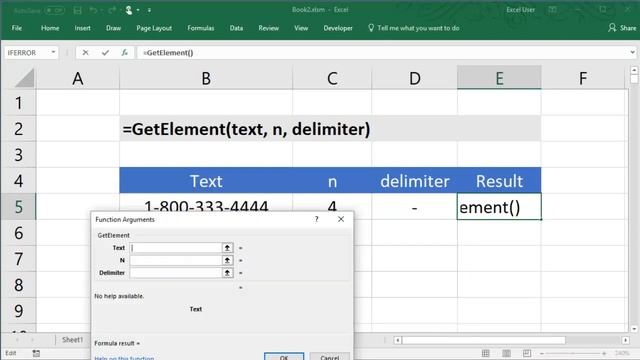The height and width of the screenshot is (360, 640).
Task: Toggle the AutoSave switch
Action: pos(54,10)
